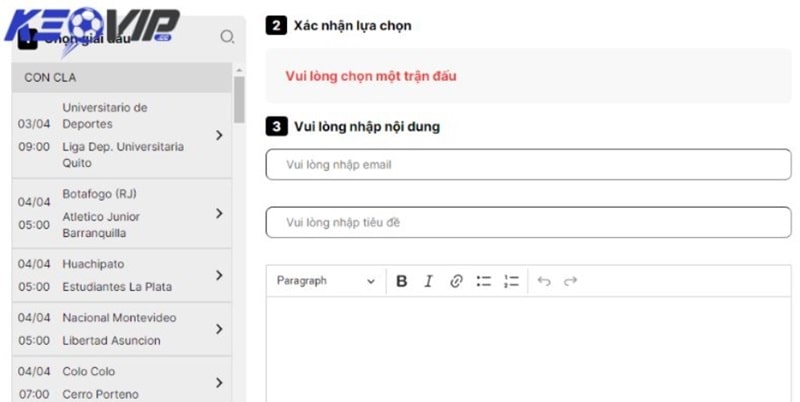Click the 03/04 date of Universitario match
The width and height of the screenshot is (800, 402).
point(34,124)
